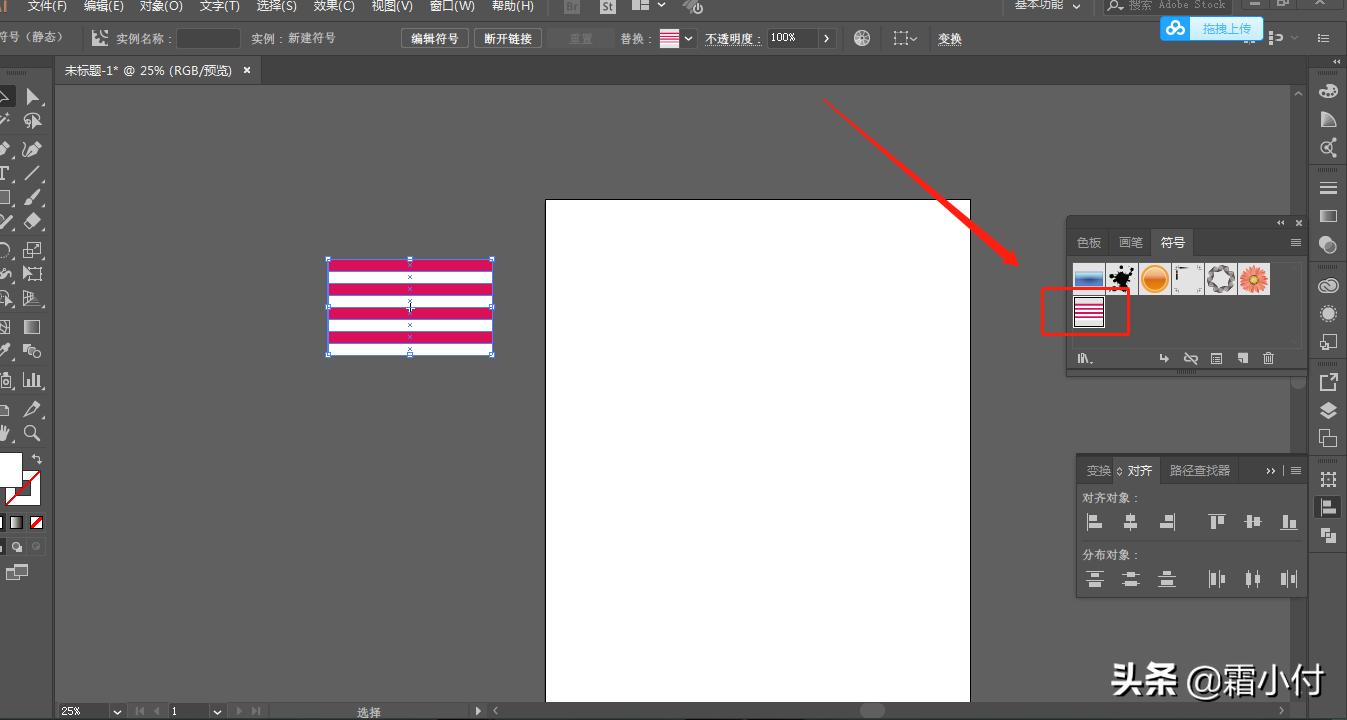Click 不透明度 link
This screenshot has width=1347, height=720.
coord(733,39)
